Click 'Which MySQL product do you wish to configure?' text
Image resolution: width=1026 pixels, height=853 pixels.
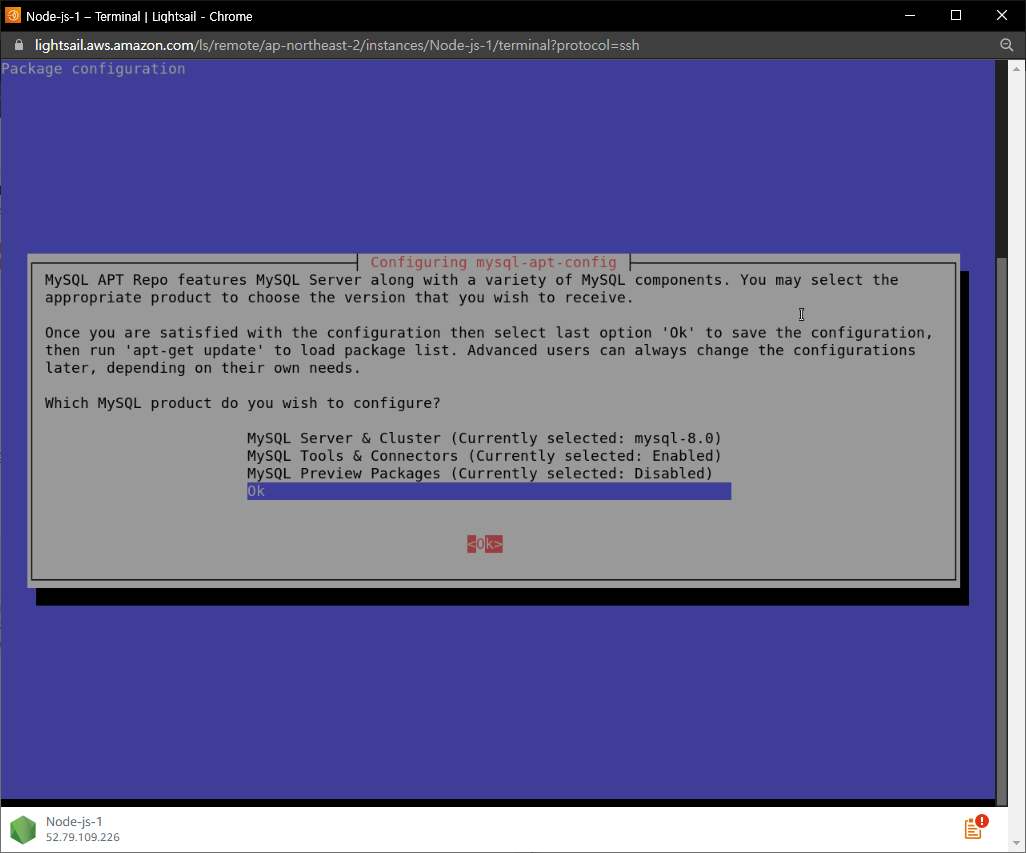(243, 403)
